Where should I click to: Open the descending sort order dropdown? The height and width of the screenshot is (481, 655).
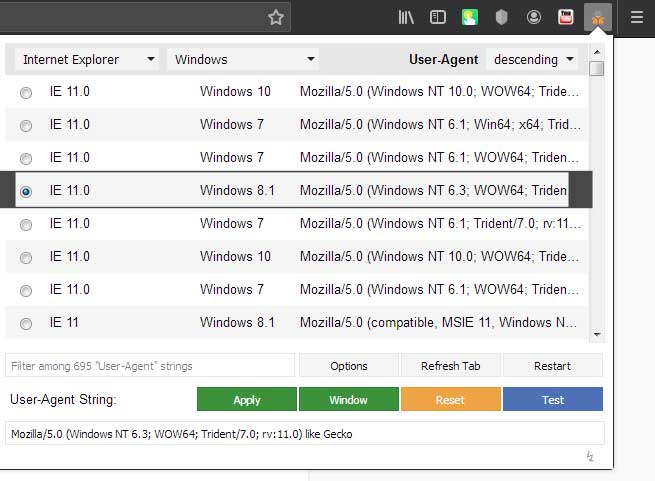click(533, 59)
